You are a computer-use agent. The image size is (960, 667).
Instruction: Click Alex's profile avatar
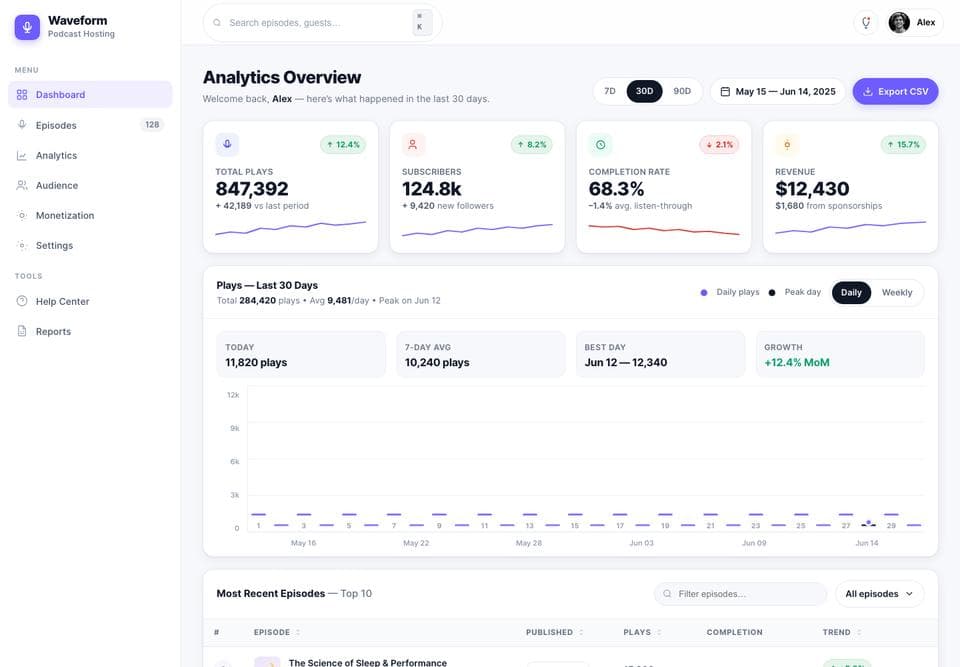[899, 23]
